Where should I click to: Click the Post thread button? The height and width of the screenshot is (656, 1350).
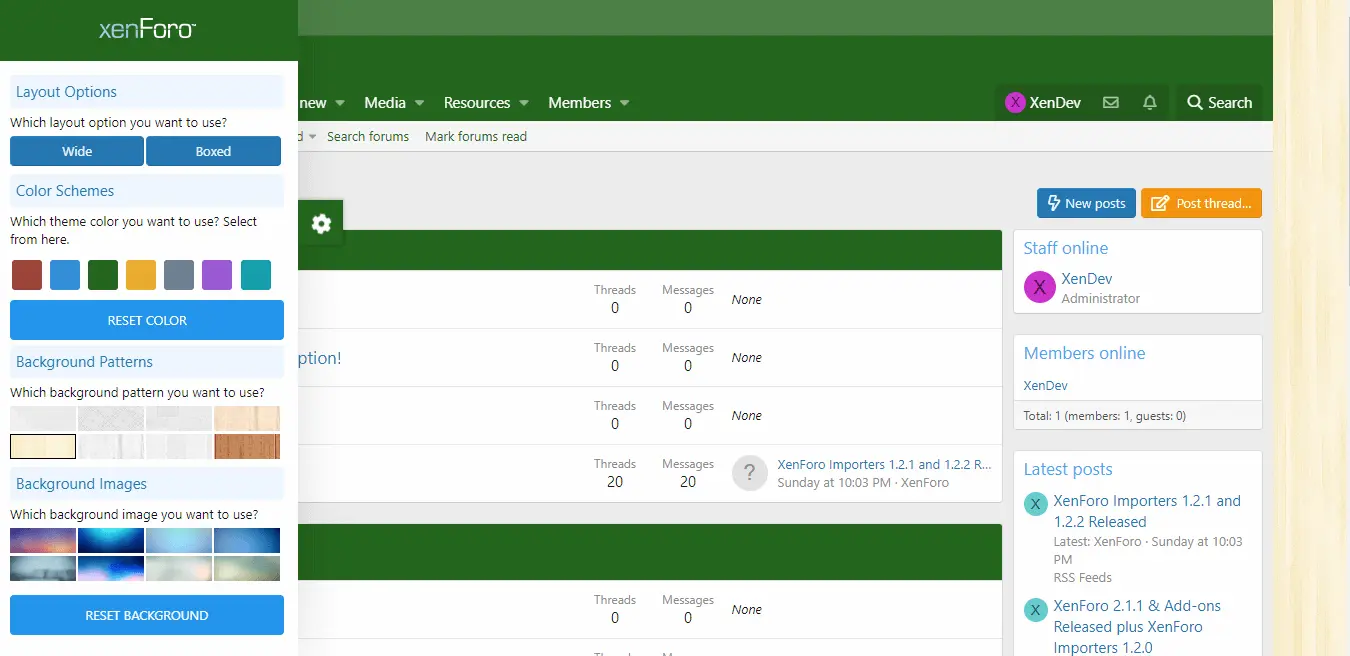1201,203
